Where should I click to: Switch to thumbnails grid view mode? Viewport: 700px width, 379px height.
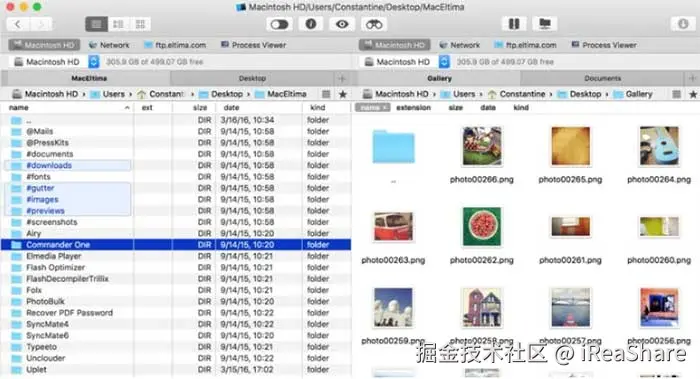click(140, 24)
